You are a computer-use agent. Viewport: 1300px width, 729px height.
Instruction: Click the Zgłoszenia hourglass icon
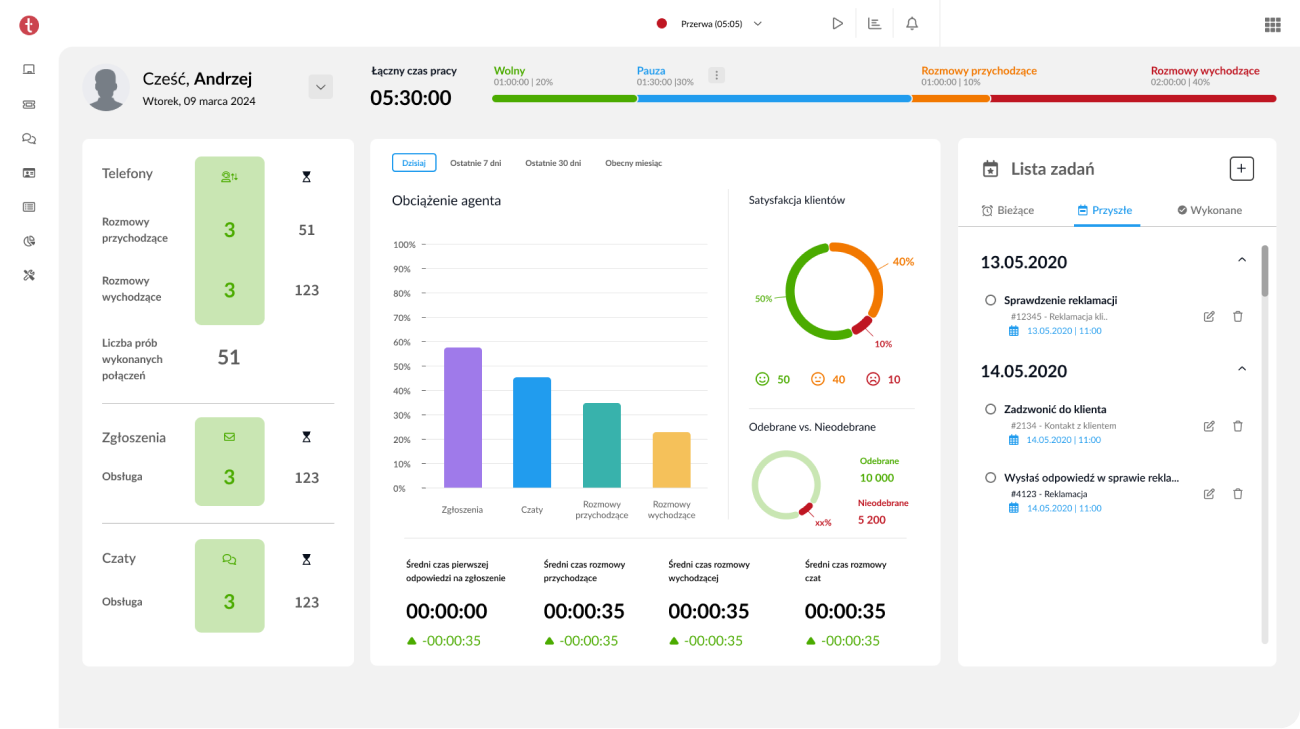306,437
